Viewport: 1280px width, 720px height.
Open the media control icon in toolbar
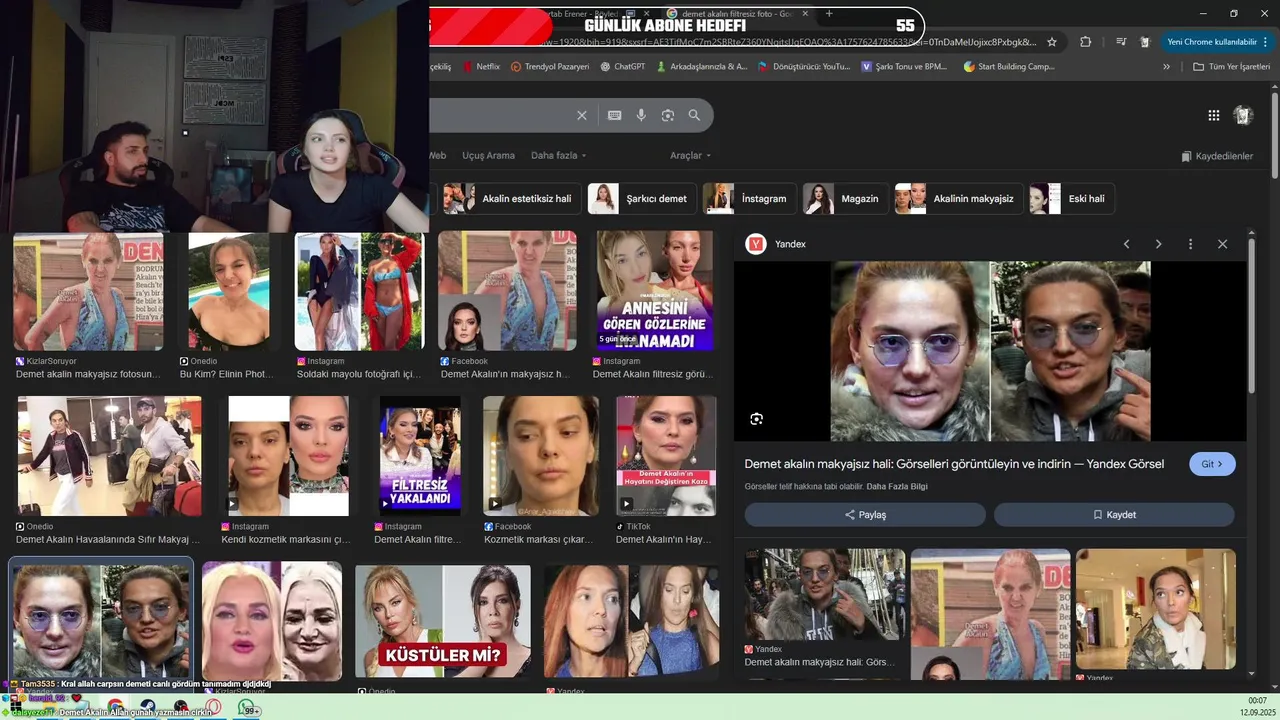coord(1121,42)
